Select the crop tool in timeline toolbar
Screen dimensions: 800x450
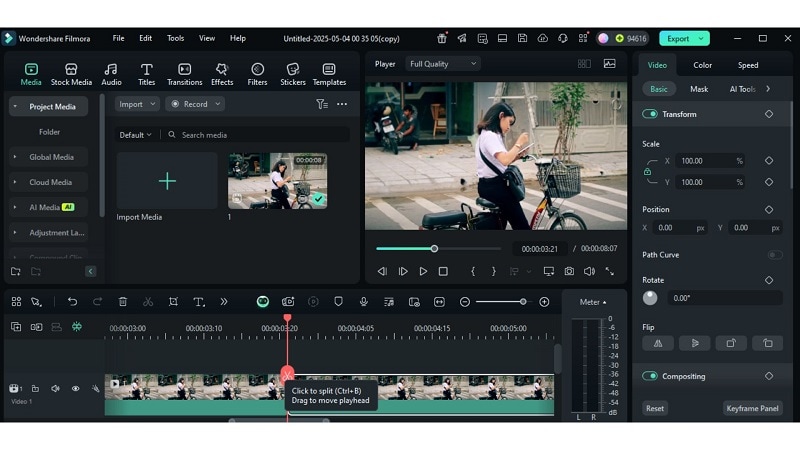pos(173,302)
